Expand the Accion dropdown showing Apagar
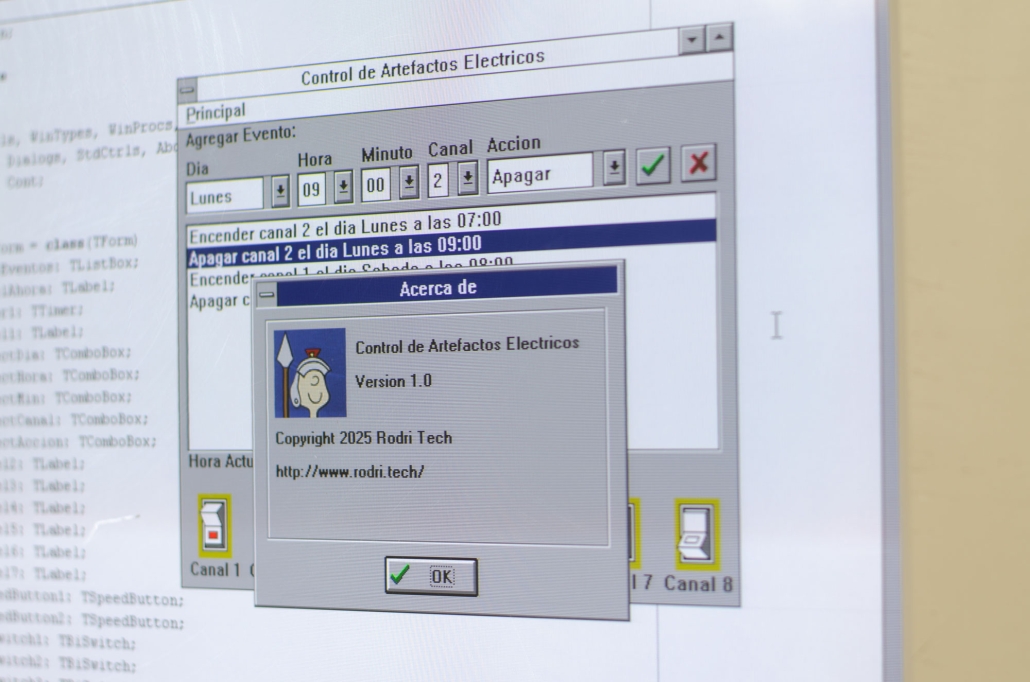The image size is (1030, 682). click(x=614, y=170)
